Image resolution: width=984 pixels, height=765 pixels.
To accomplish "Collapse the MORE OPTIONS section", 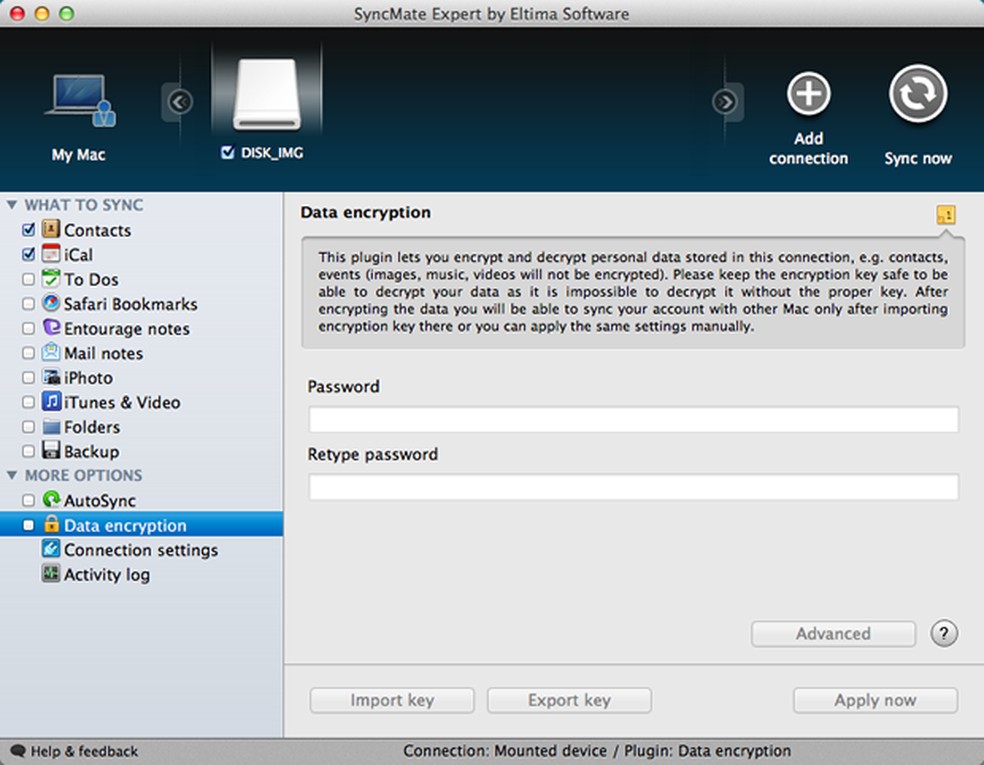I will click(x=12, y=476).
